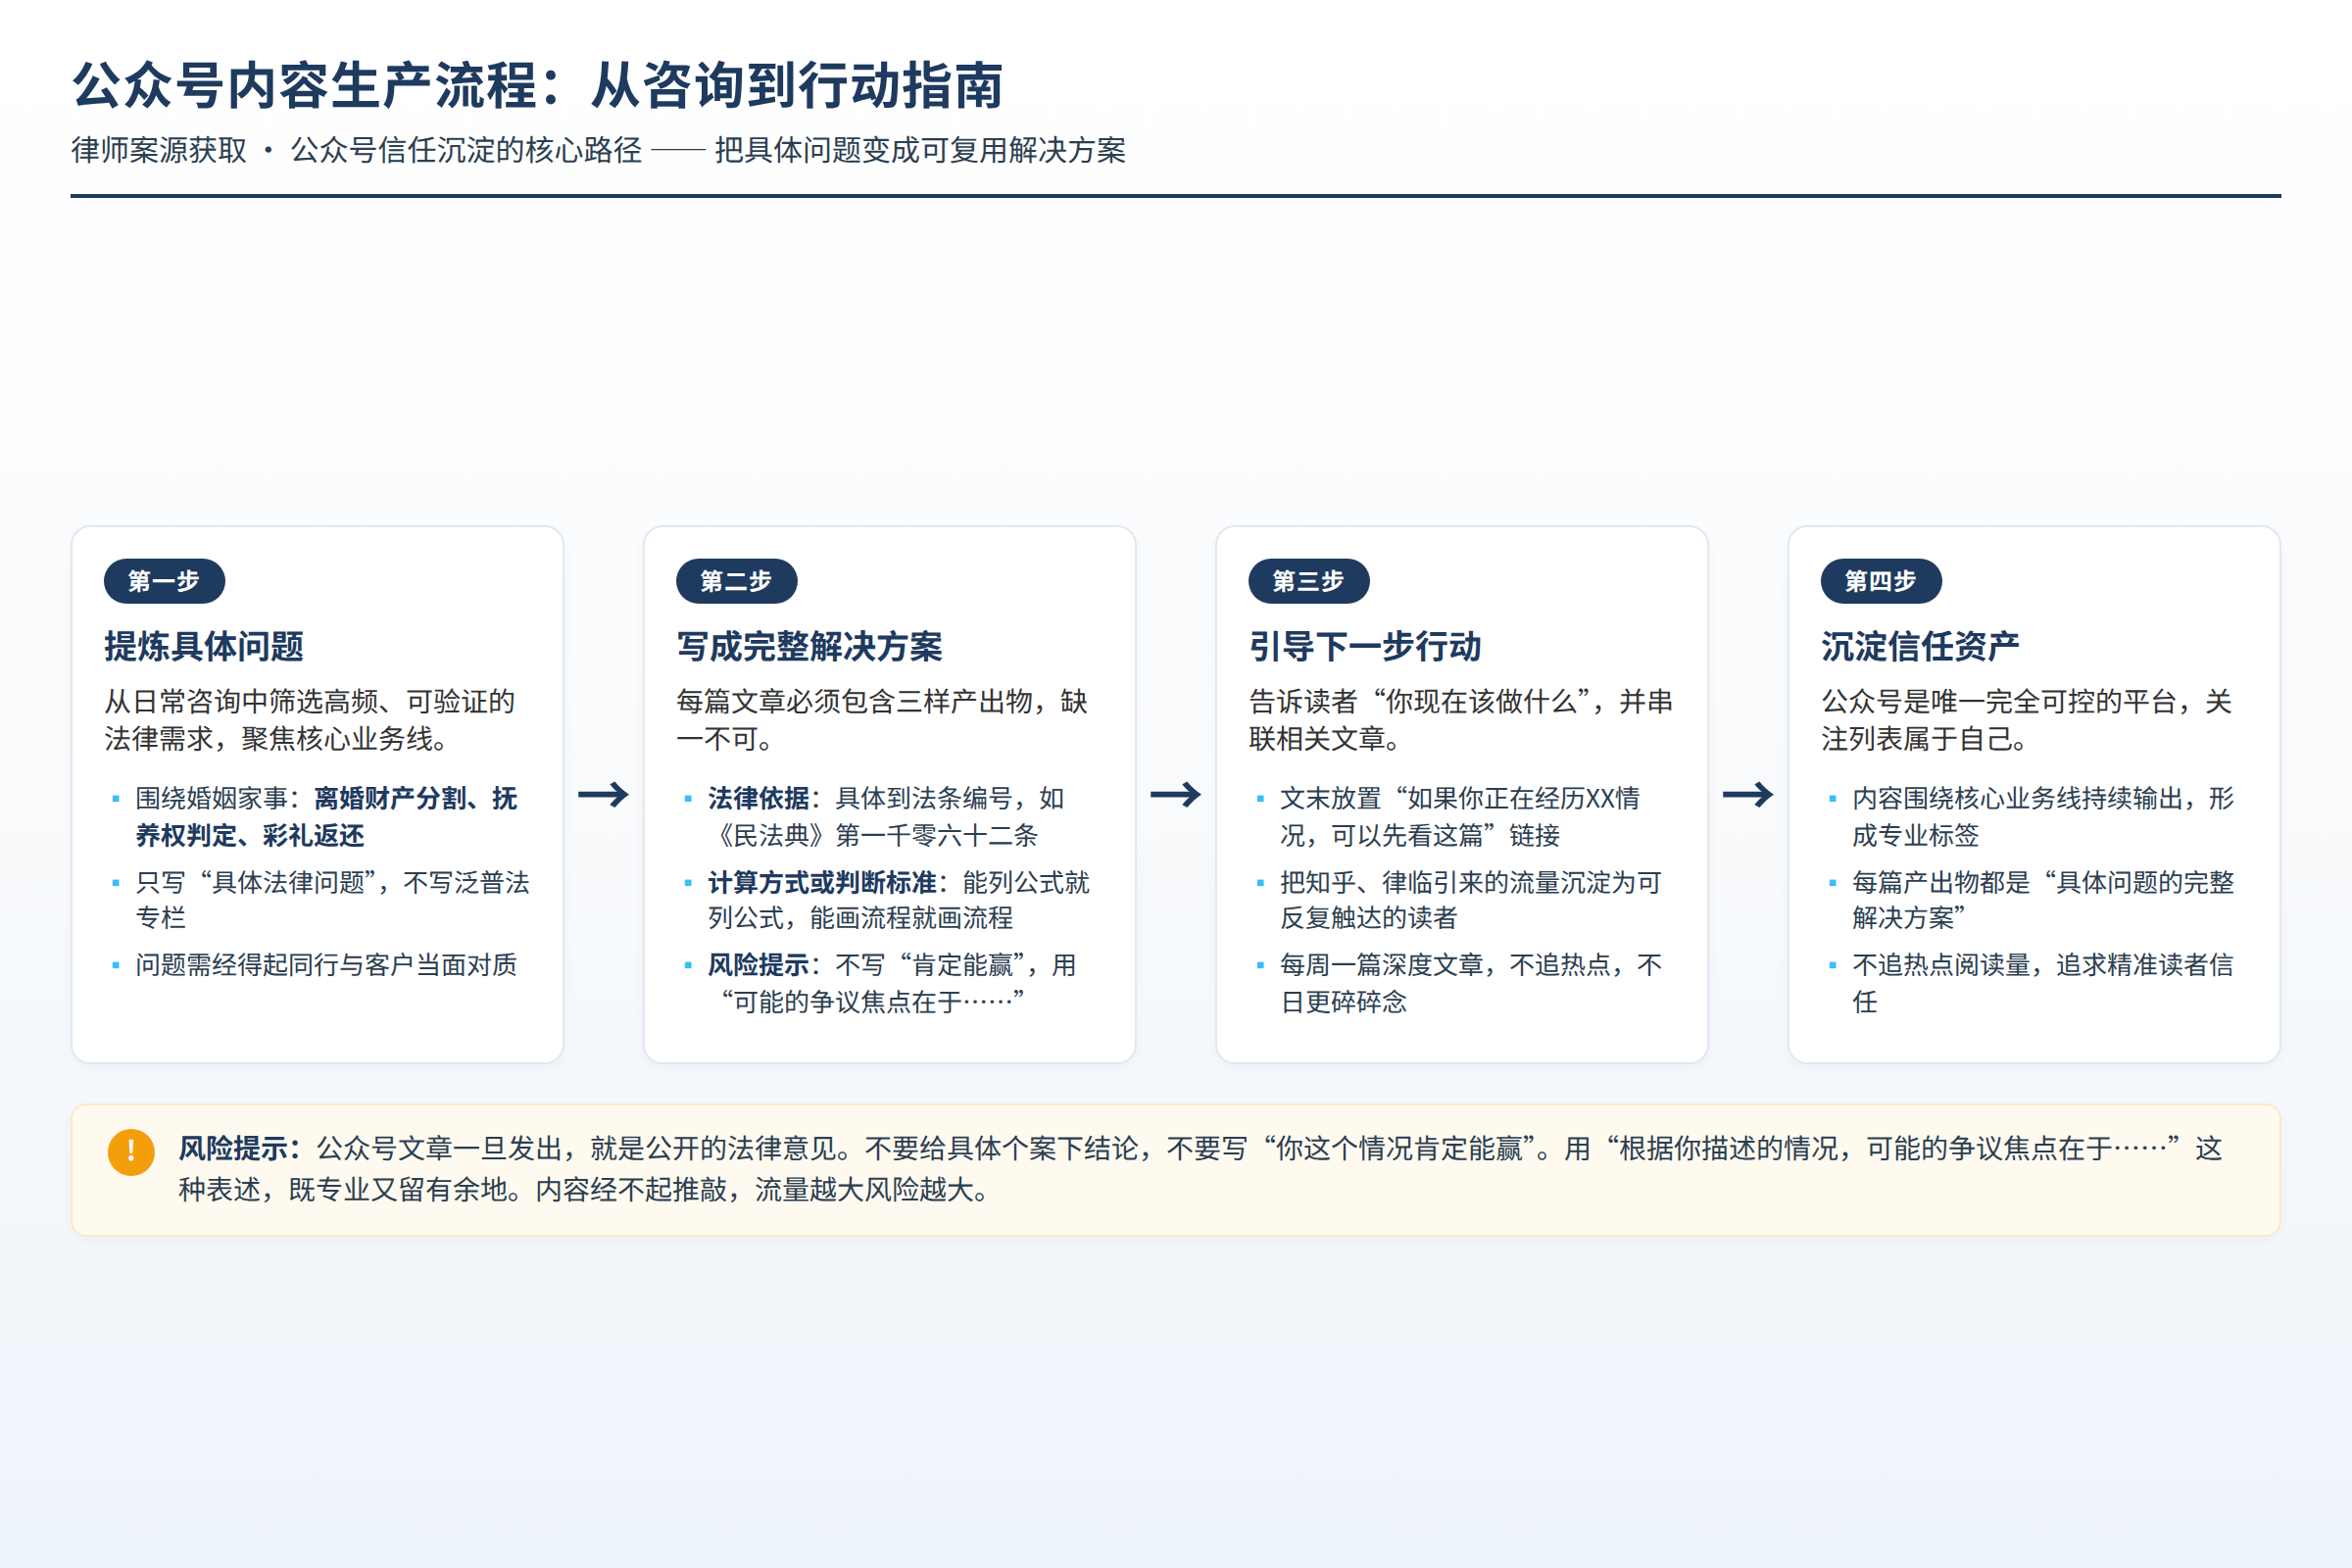Click bullet 问题需经得起同行与客户当面对质

(326, 965)
